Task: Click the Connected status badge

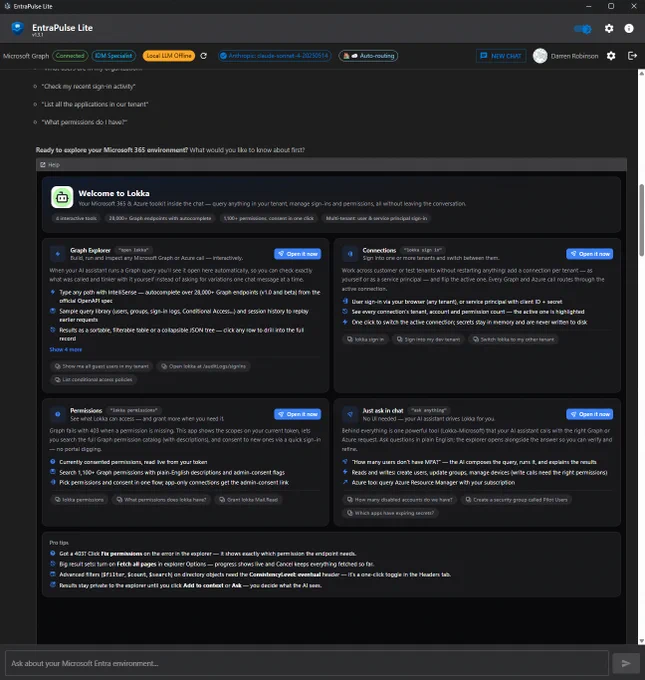Action: (70, 56)
